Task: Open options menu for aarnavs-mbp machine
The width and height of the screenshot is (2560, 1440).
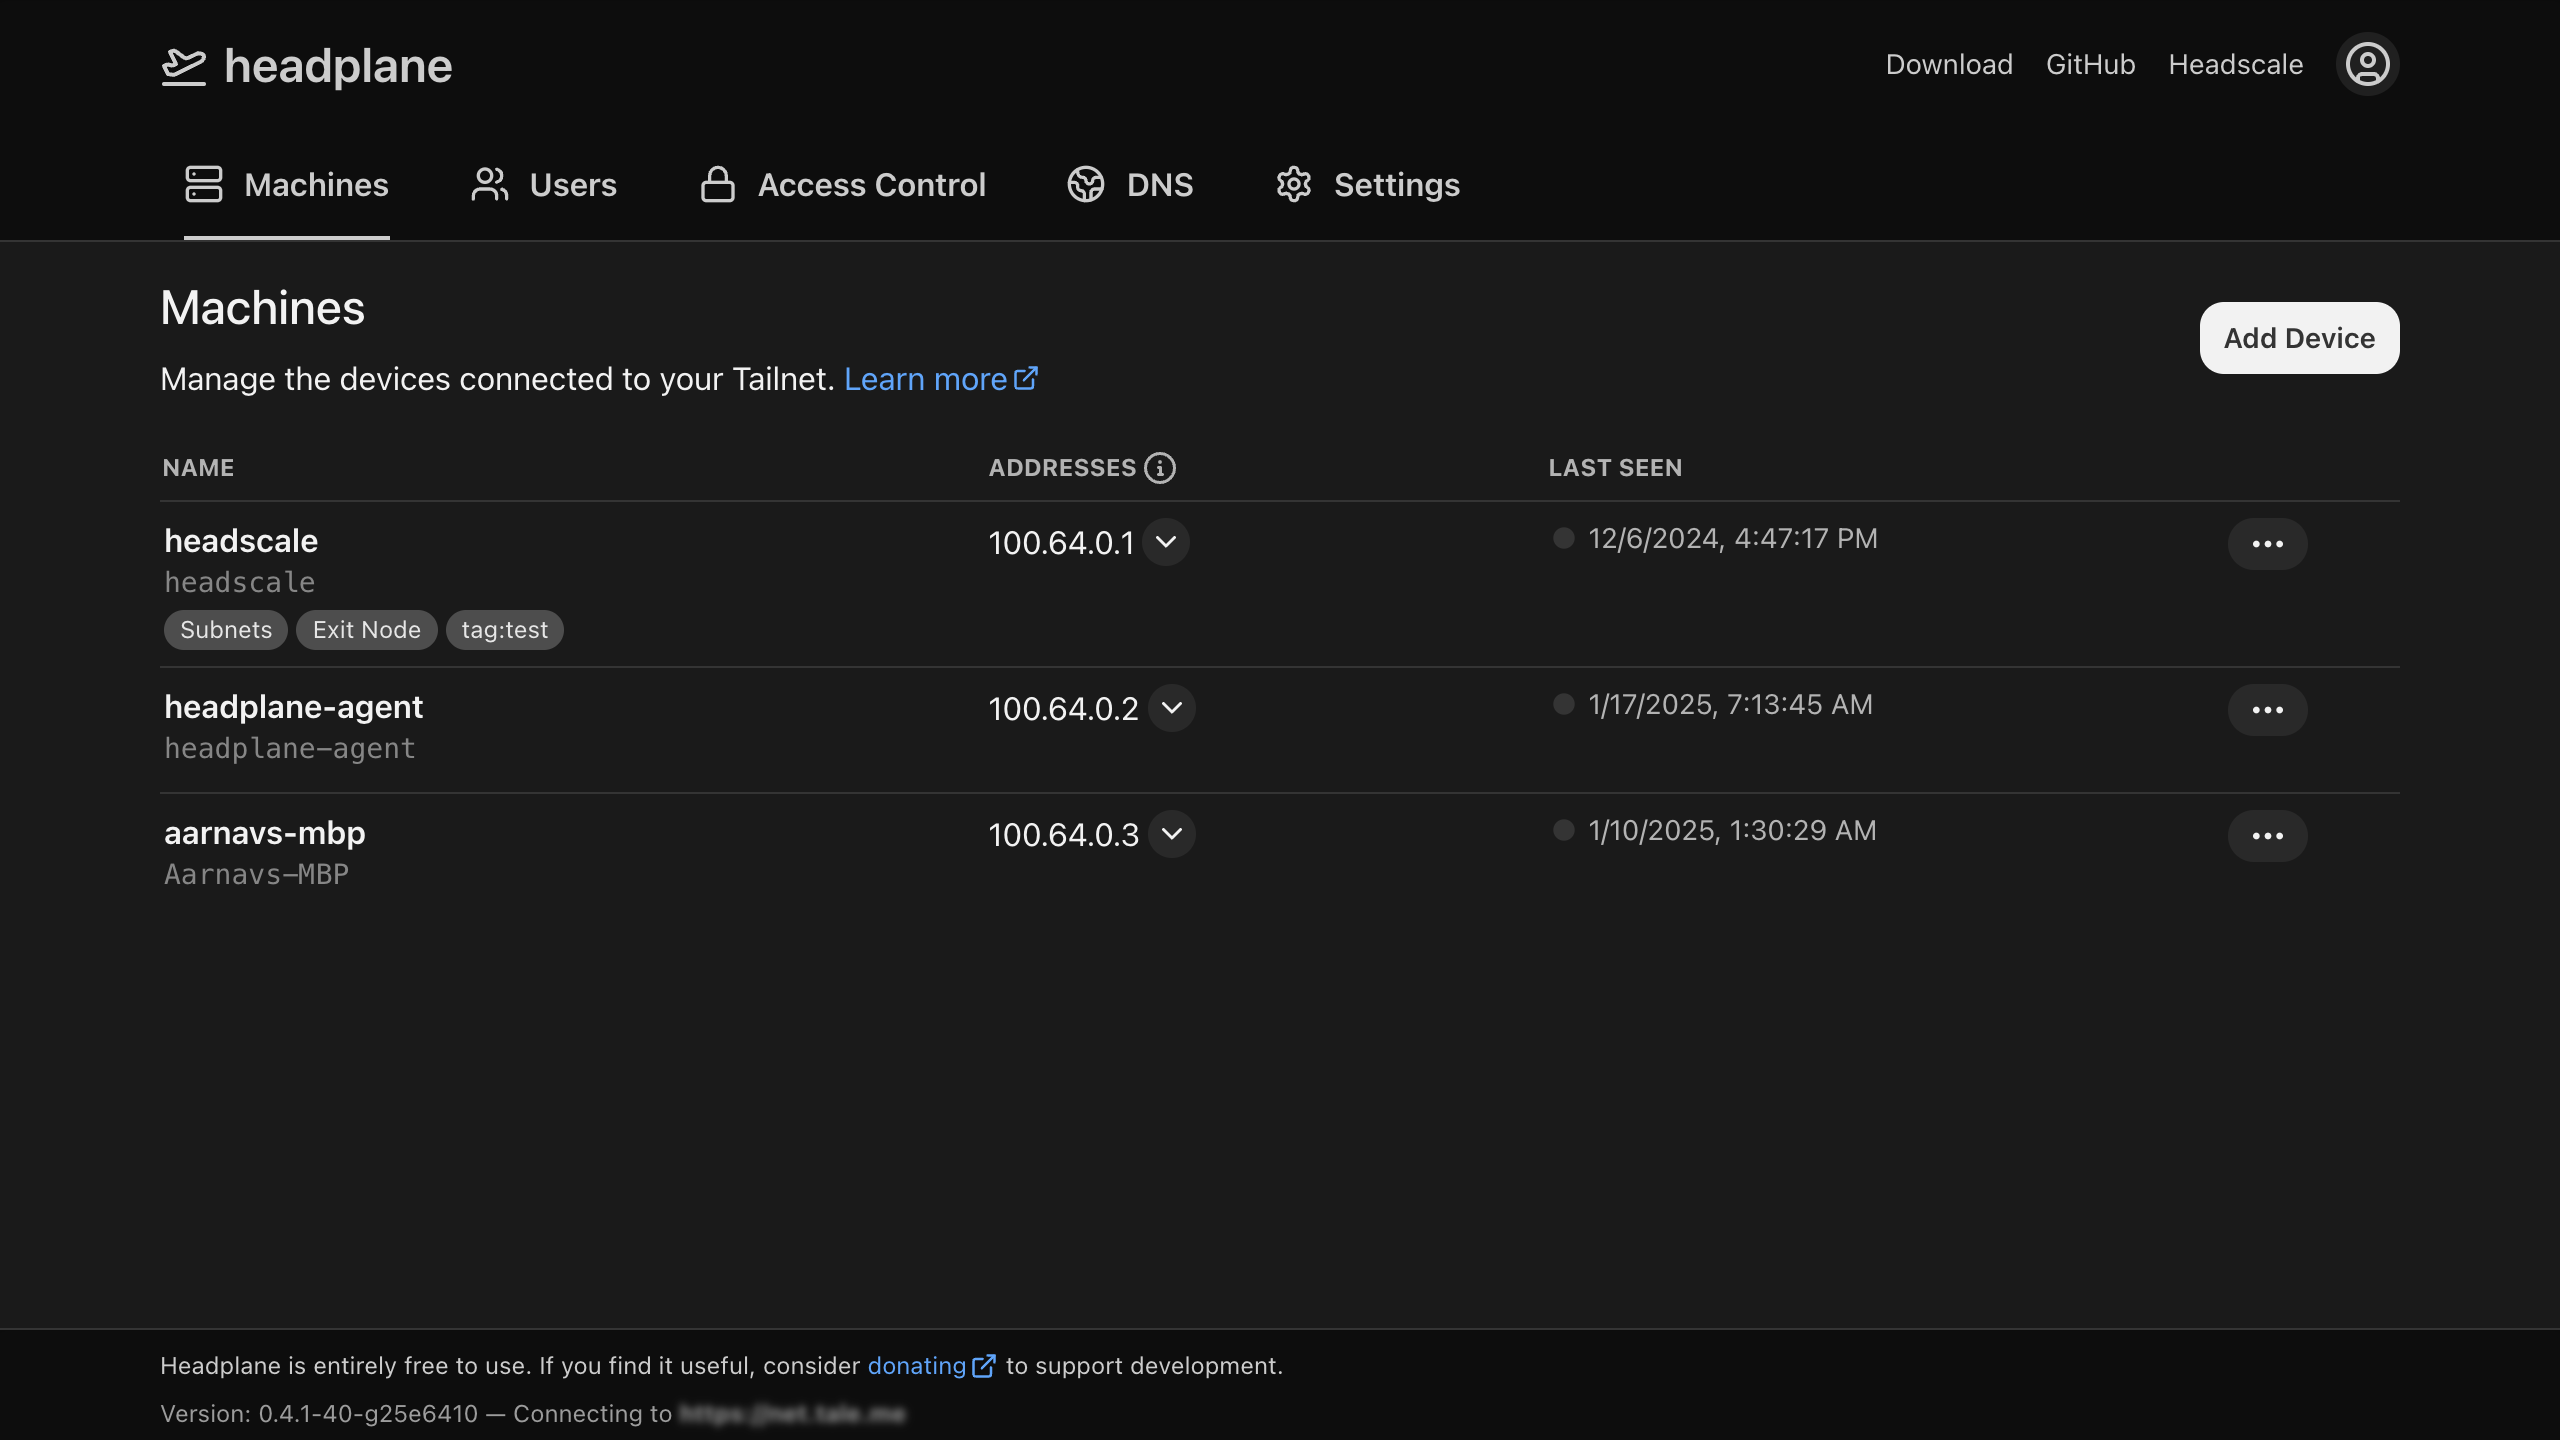Action: [x=2267, y=836]
